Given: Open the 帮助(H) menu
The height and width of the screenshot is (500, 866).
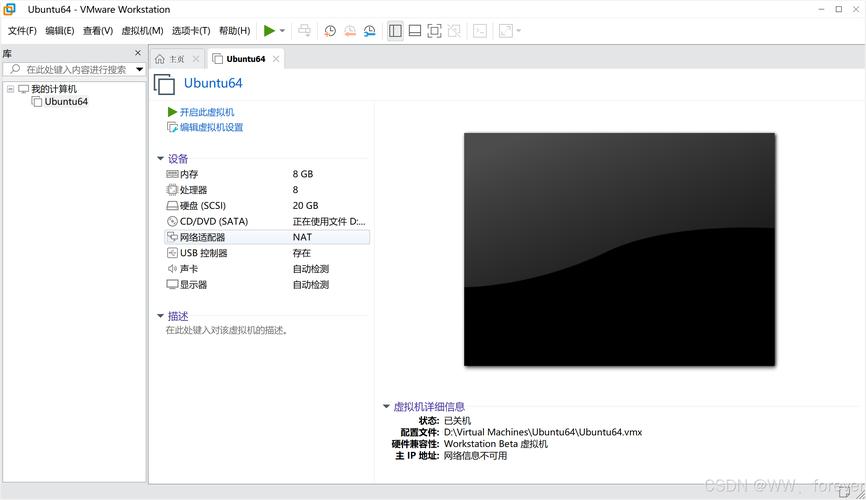Looking at the screenshot, I should pos(234,31).
